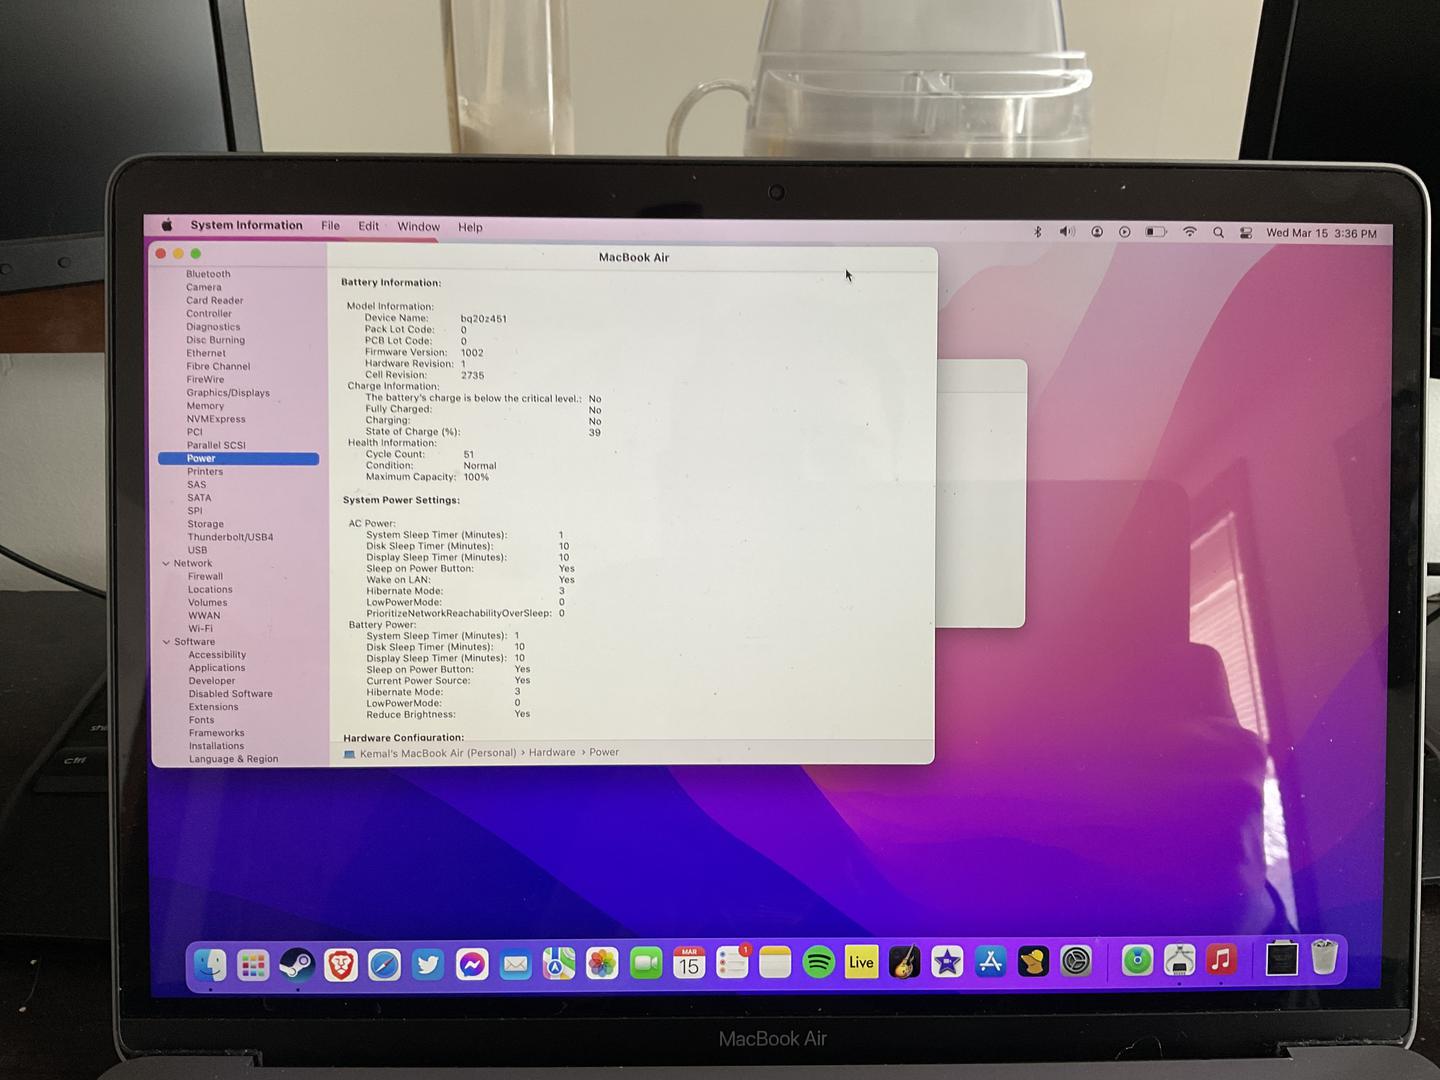Open Steam from the dock

tap(297, 964)
